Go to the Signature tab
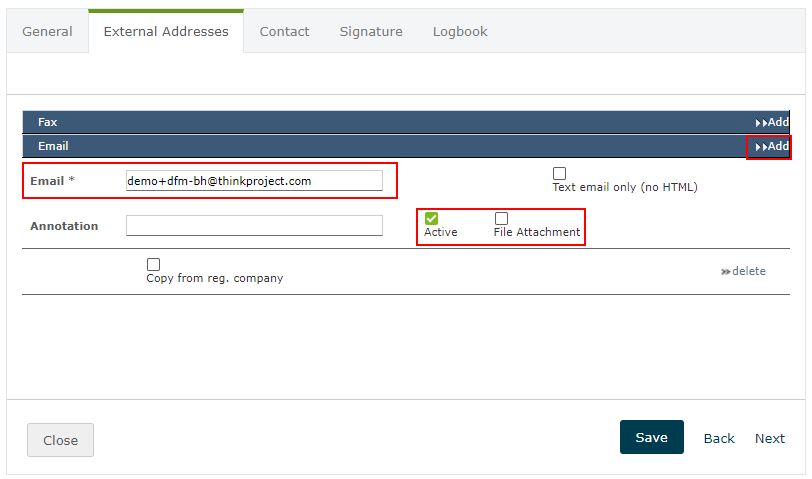The width and height of the screenshot is (812, 479). point(370,31)
